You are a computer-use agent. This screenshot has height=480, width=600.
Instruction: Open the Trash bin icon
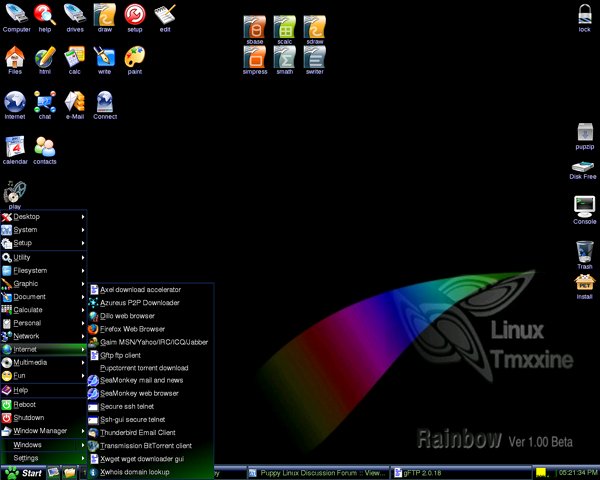click(585, 255)
